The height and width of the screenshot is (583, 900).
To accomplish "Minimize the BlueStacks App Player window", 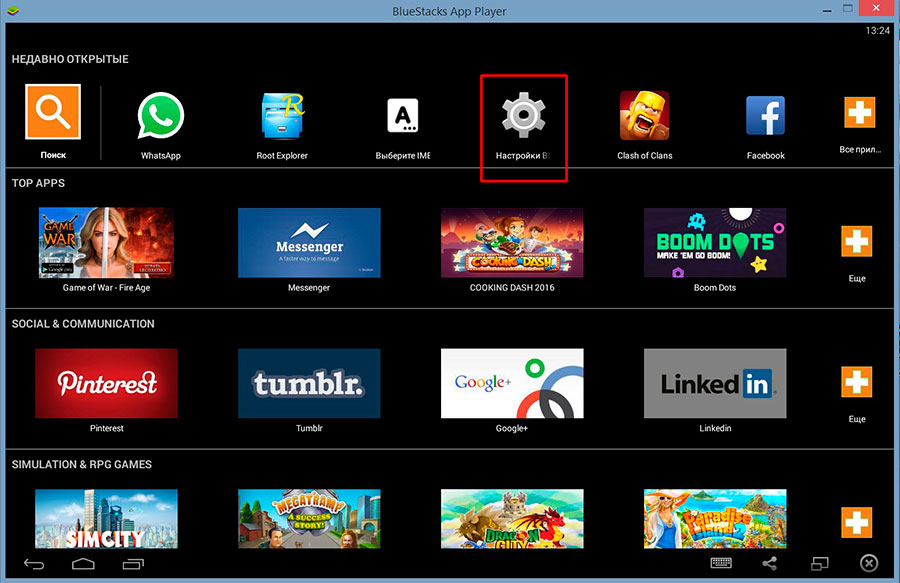I will click(827, 10).
